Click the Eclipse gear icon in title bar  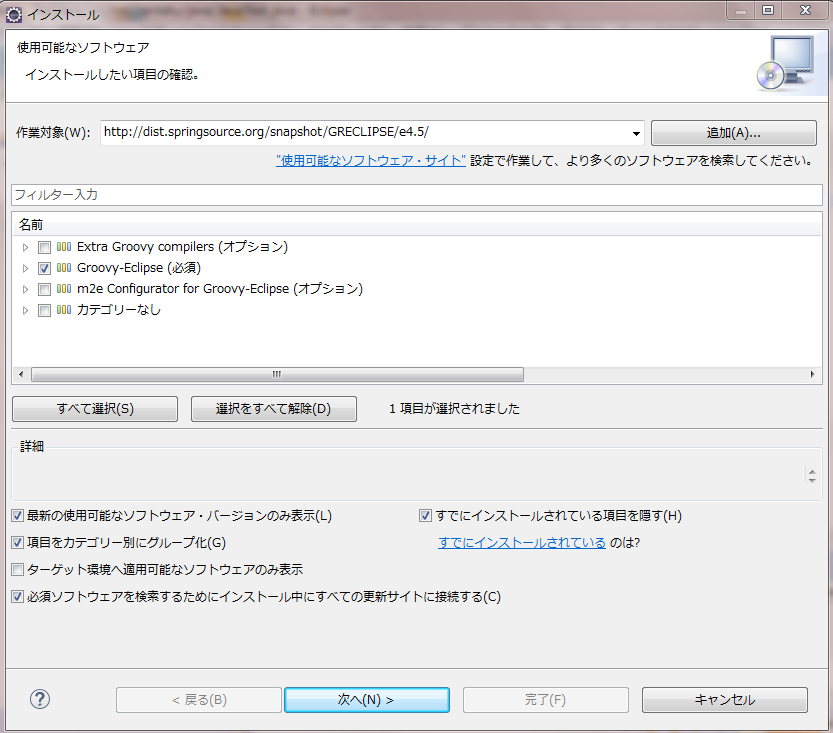[13, 14]
